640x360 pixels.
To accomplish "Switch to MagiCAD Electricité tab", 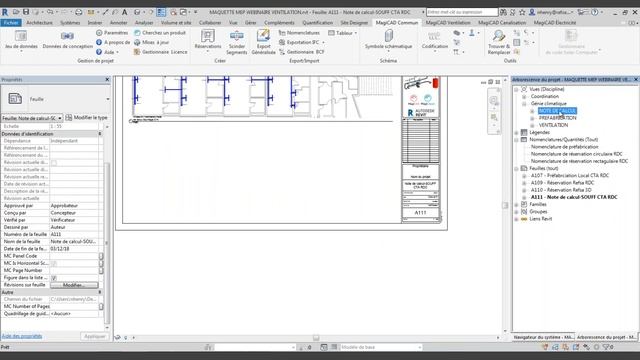I will [555, 23].
